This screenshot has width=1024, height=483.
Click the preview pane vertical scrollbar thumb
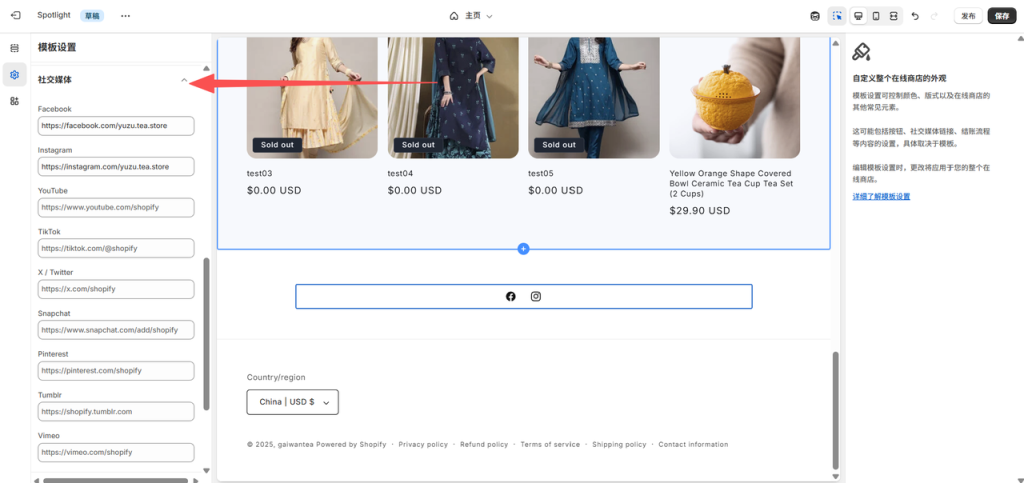click(x=835, y=410)
